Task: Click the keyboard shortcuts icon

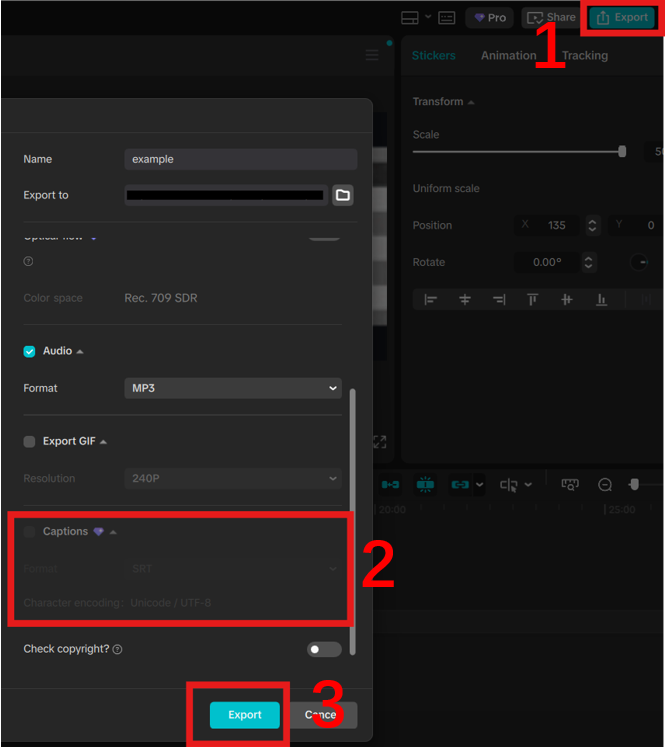Action: click(446, 18)
